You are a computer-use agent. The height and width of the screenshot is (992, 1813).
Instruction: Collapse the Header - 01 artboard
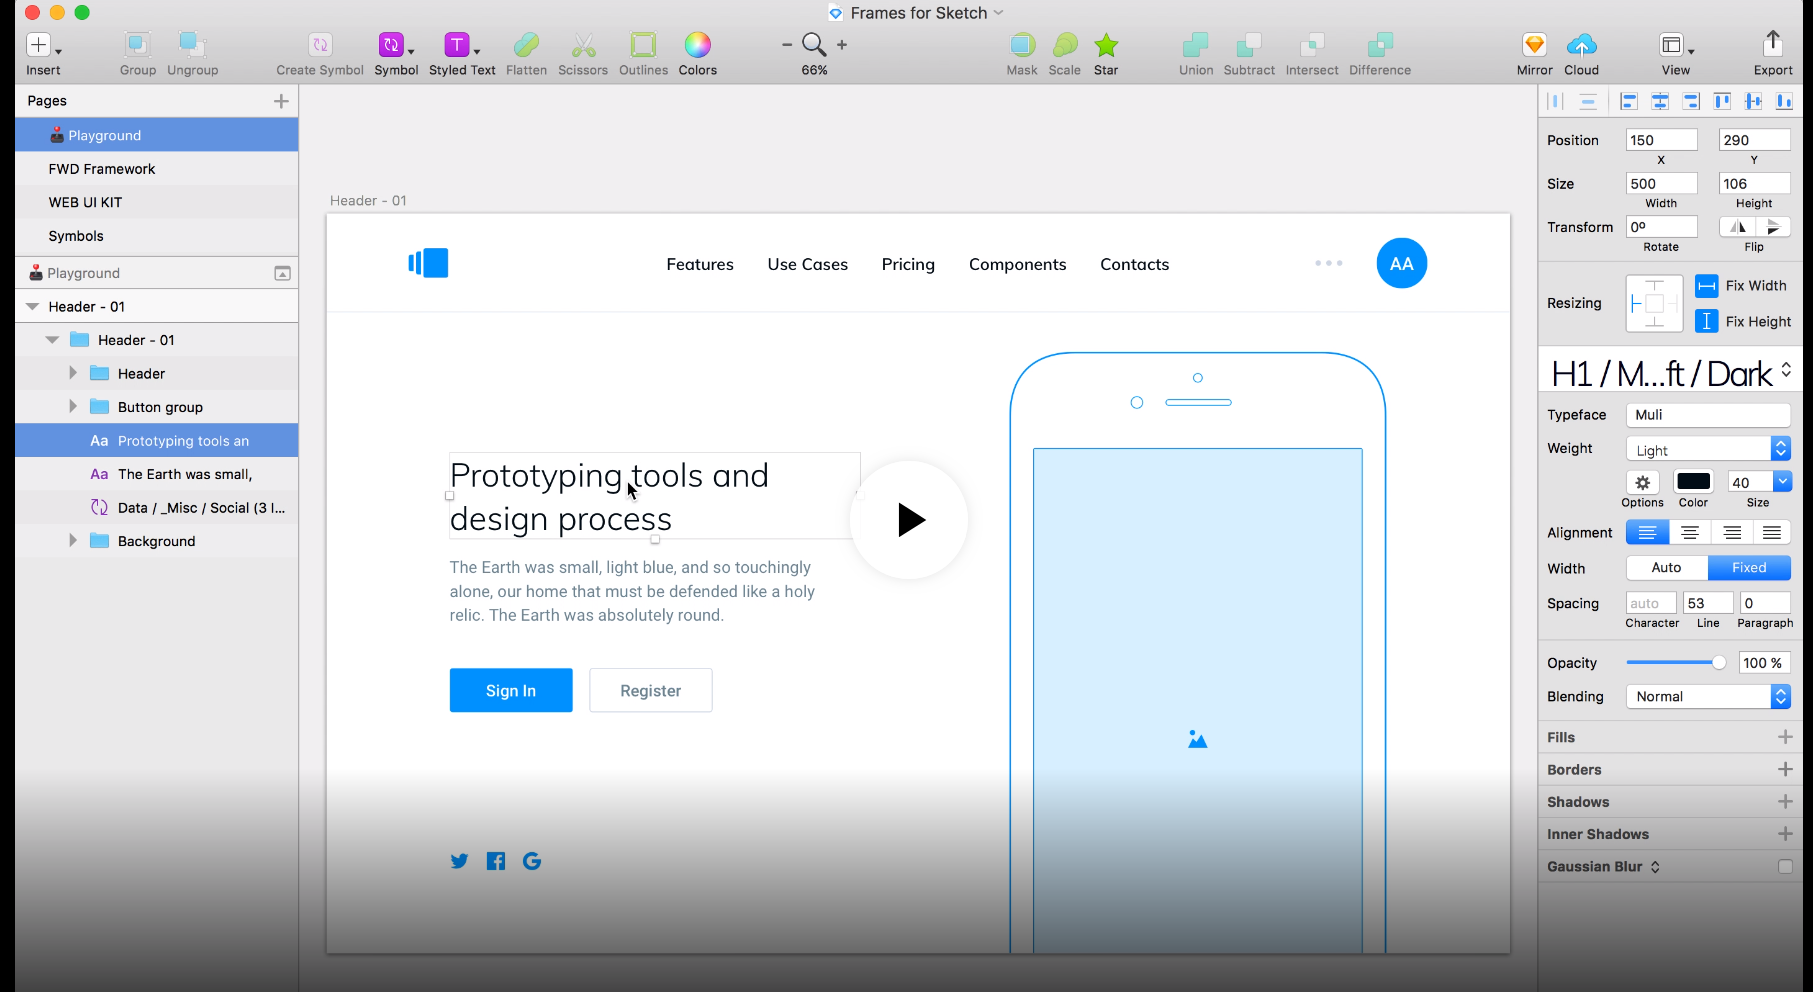pos(32,306)
